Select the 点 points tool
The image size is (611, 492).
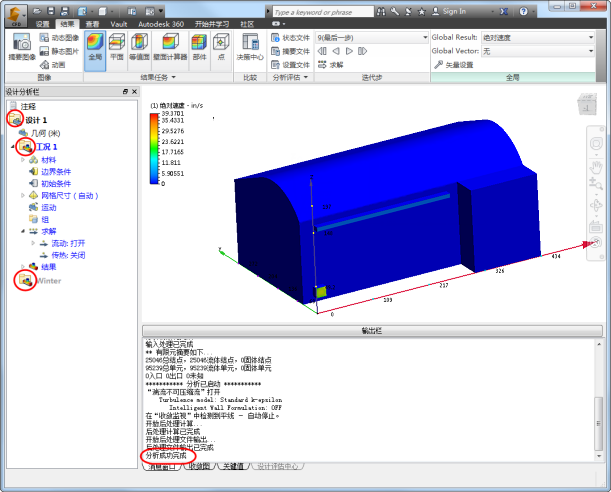221,48
